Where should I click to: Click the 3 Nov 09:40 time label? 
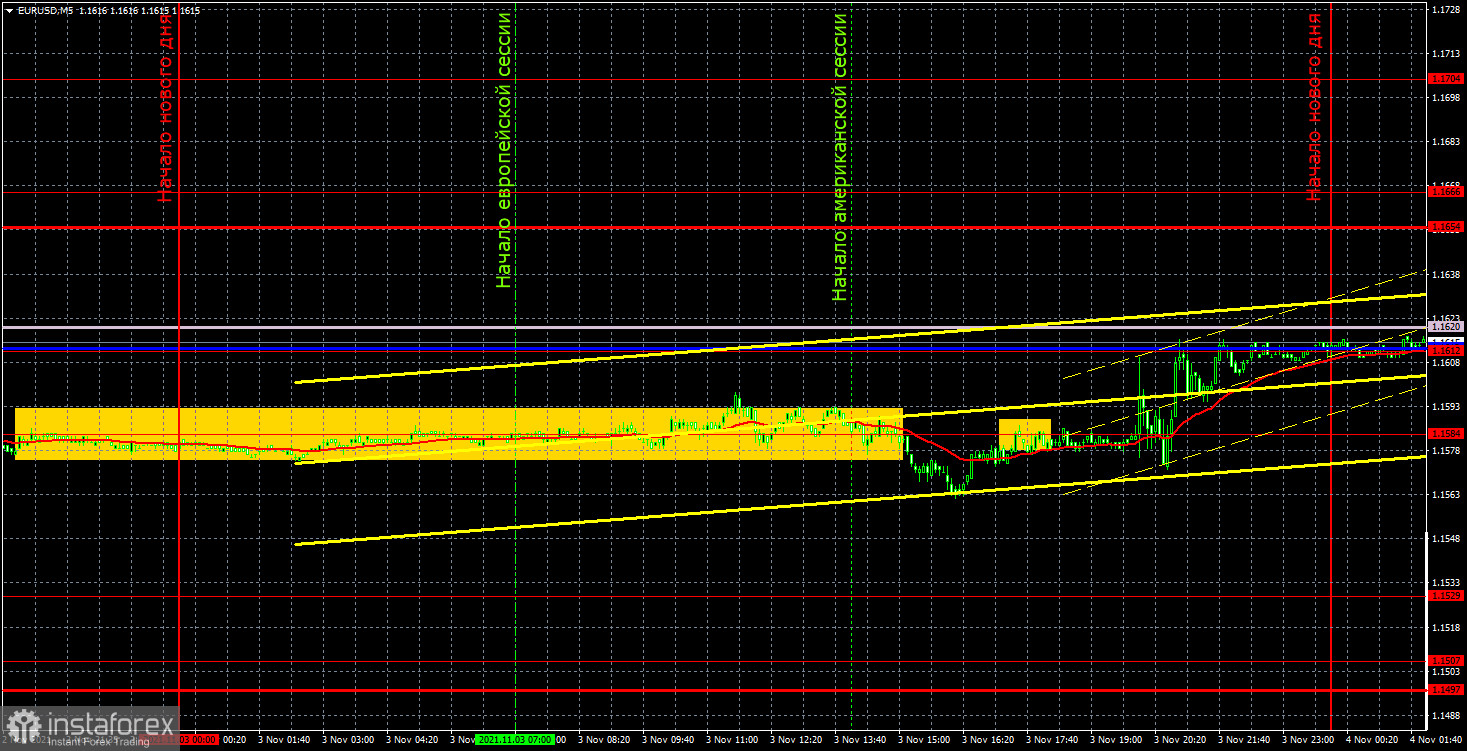point(669,741)
